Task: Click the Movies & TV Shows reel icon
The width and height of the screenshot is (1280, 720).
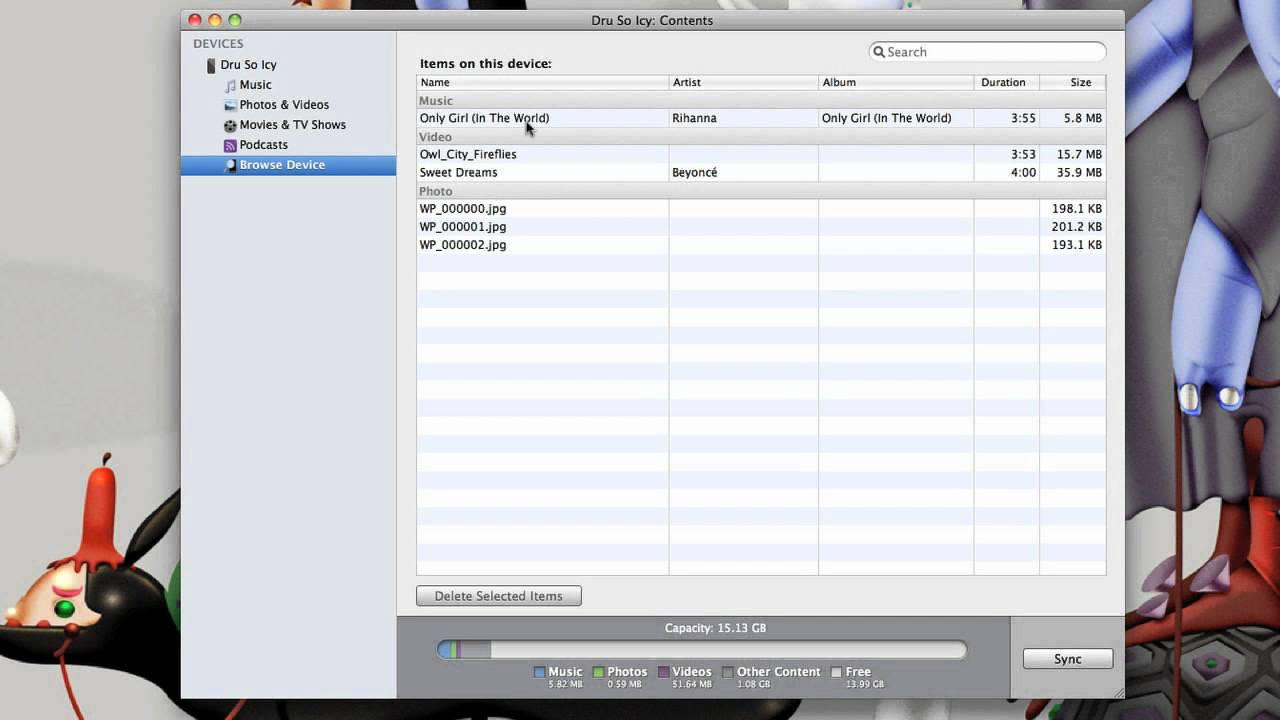Action: coord(231,125)
